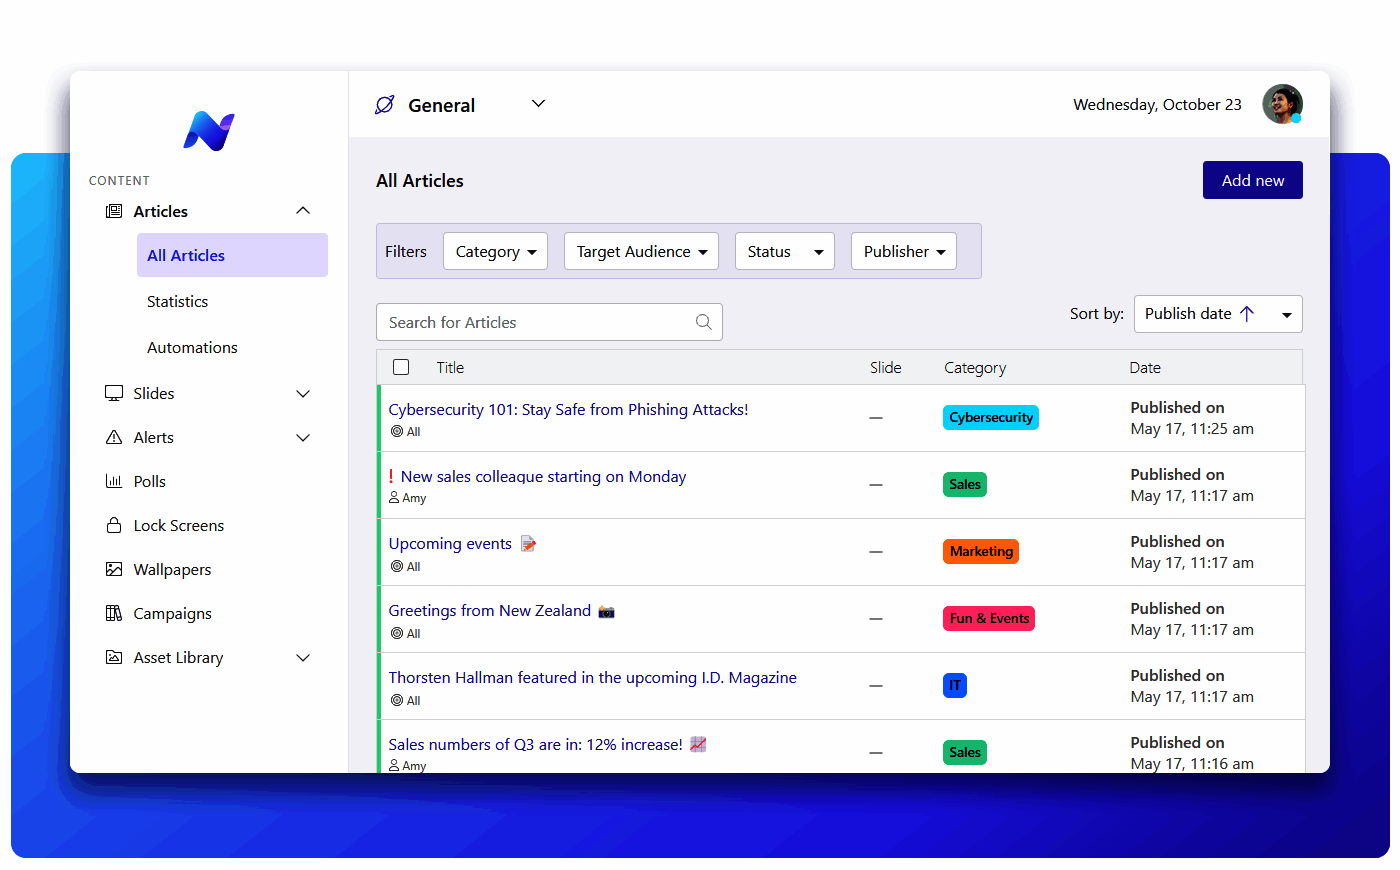The image size is (1400, 870).
Task: Click the Polls bar chart icon
Action: [114, 481]
